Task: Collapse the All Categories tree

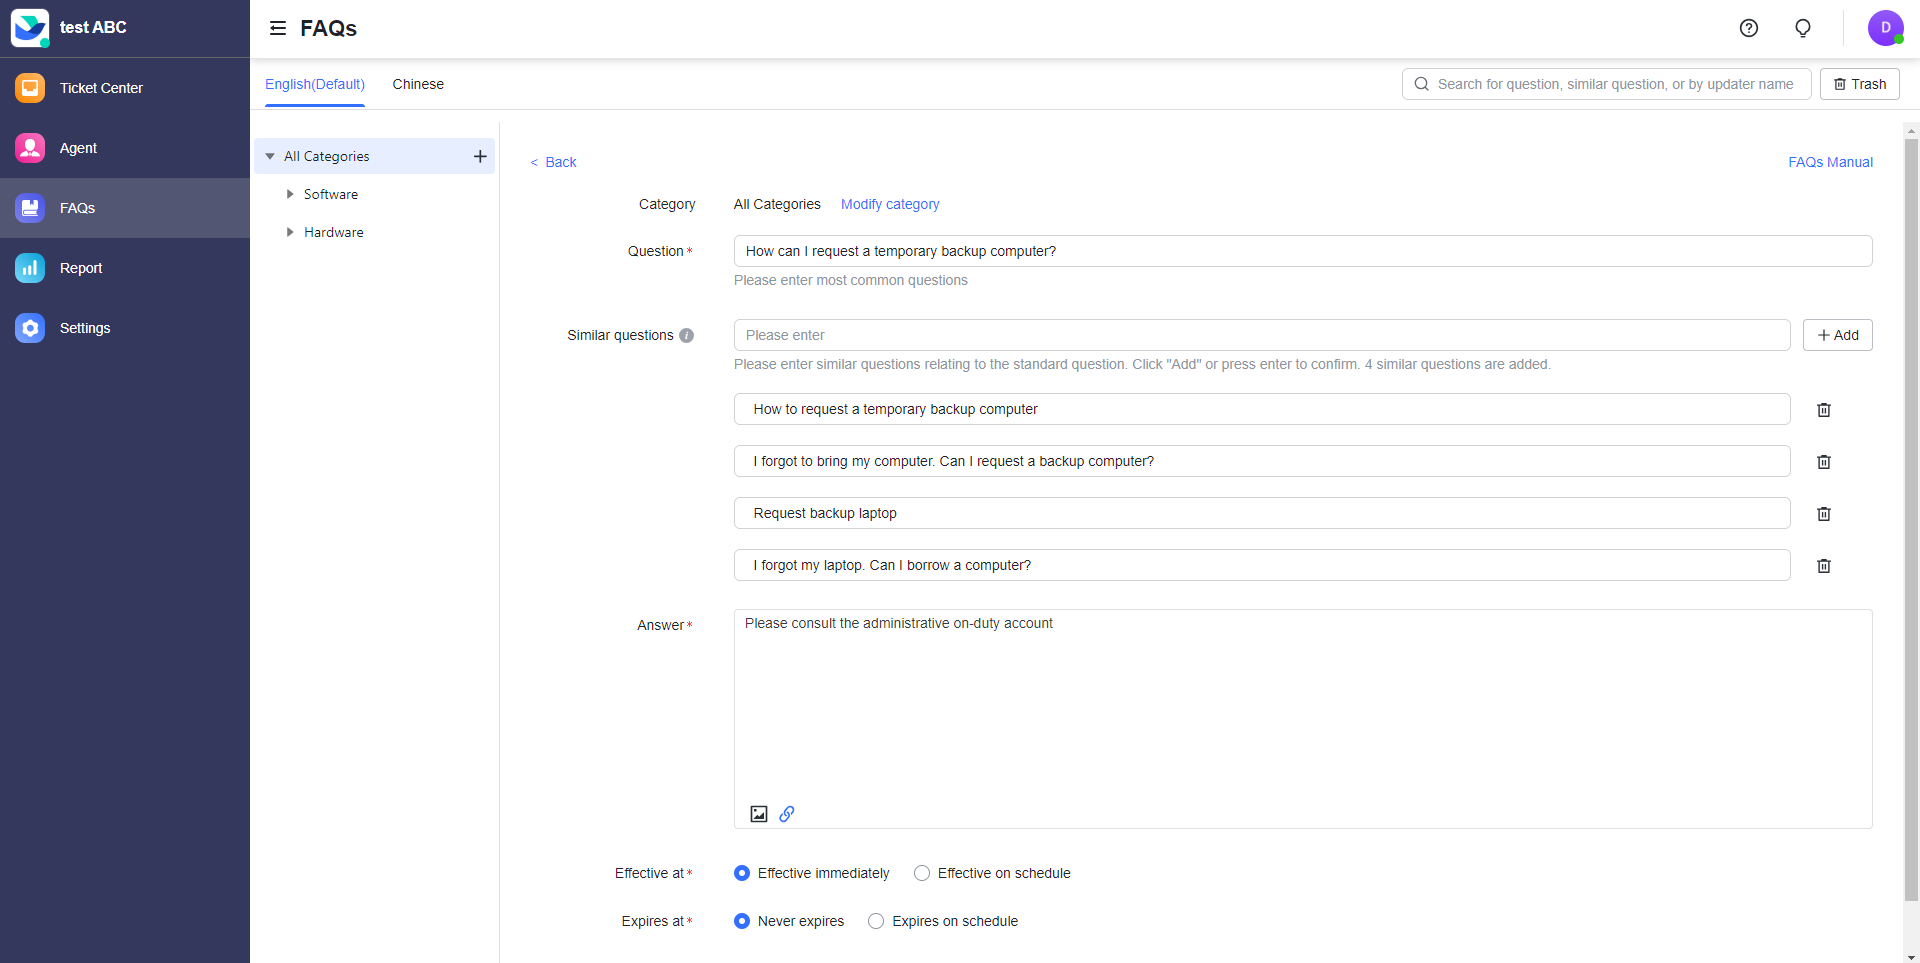Action: click(269, 156)
